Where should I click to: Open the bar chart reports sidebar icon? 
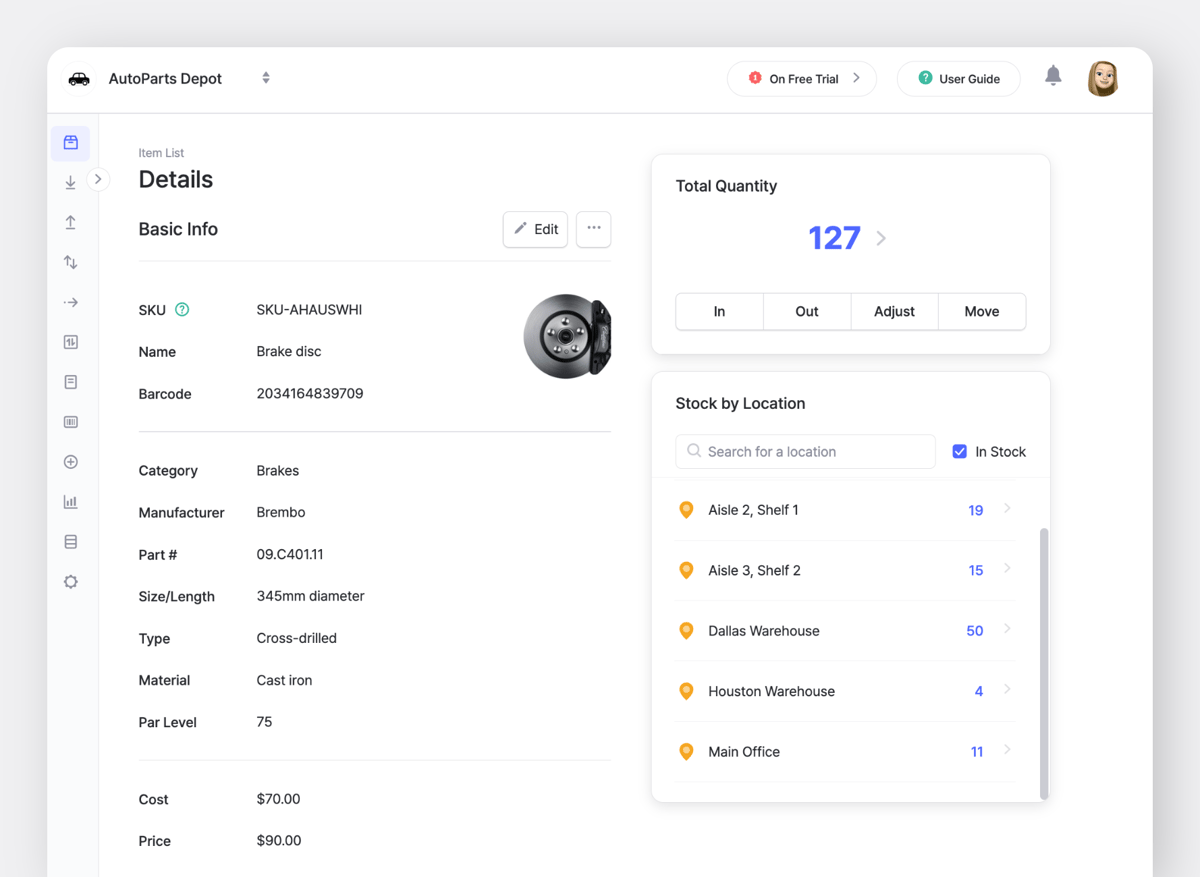pos(70,502)
